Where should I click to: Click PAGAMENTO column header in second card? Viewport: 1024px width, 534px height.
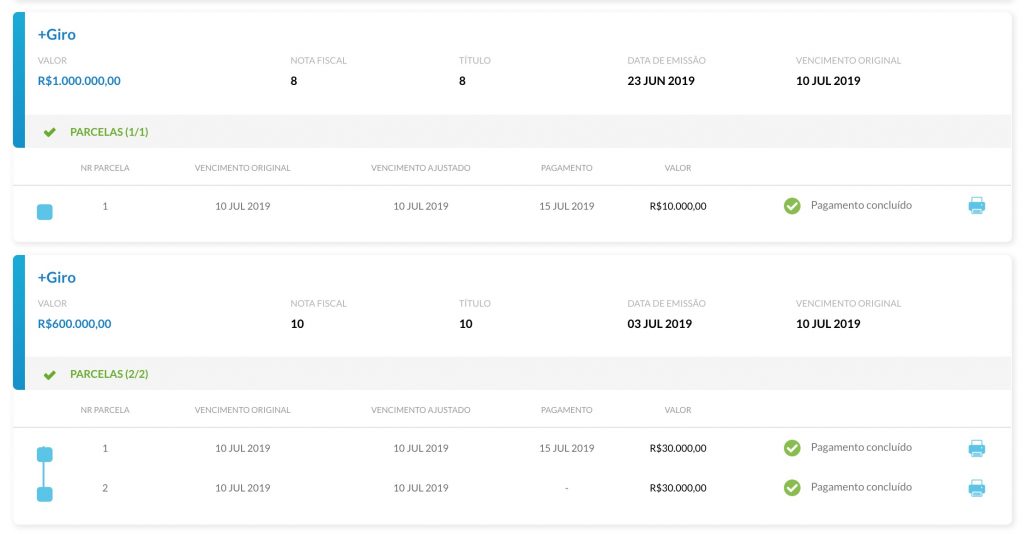(566, 410)
